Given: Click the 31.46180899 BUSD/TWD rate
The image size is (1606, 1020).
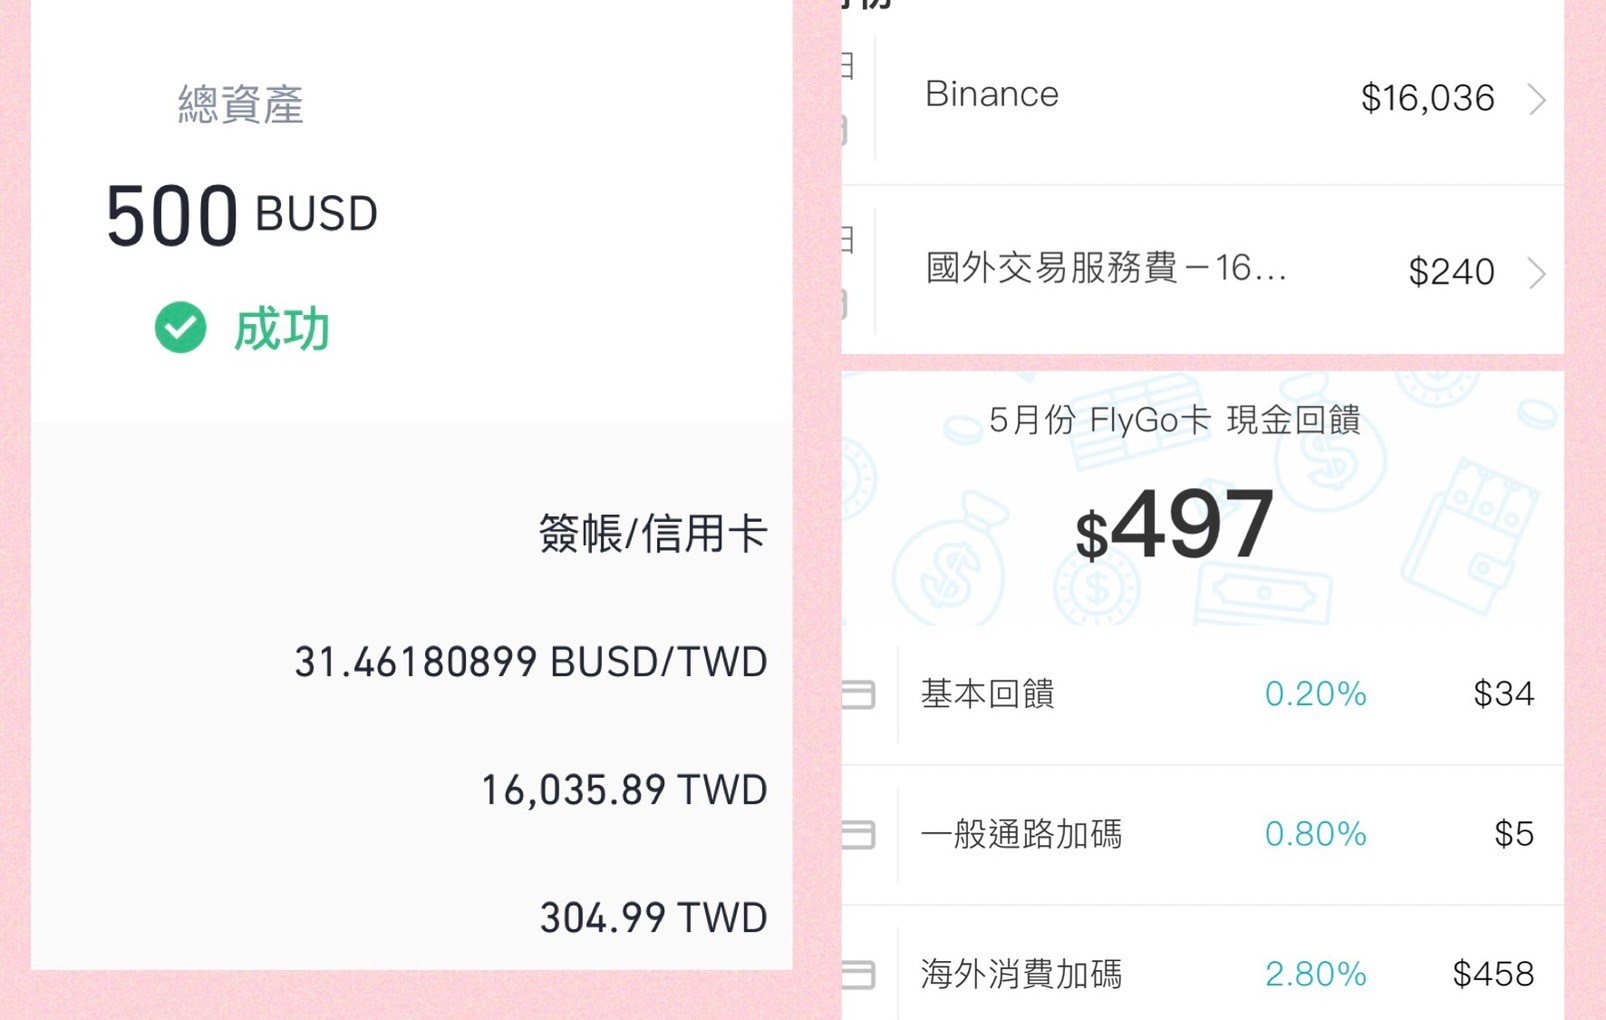Looking at the screenshot, I should coord(531,662).
